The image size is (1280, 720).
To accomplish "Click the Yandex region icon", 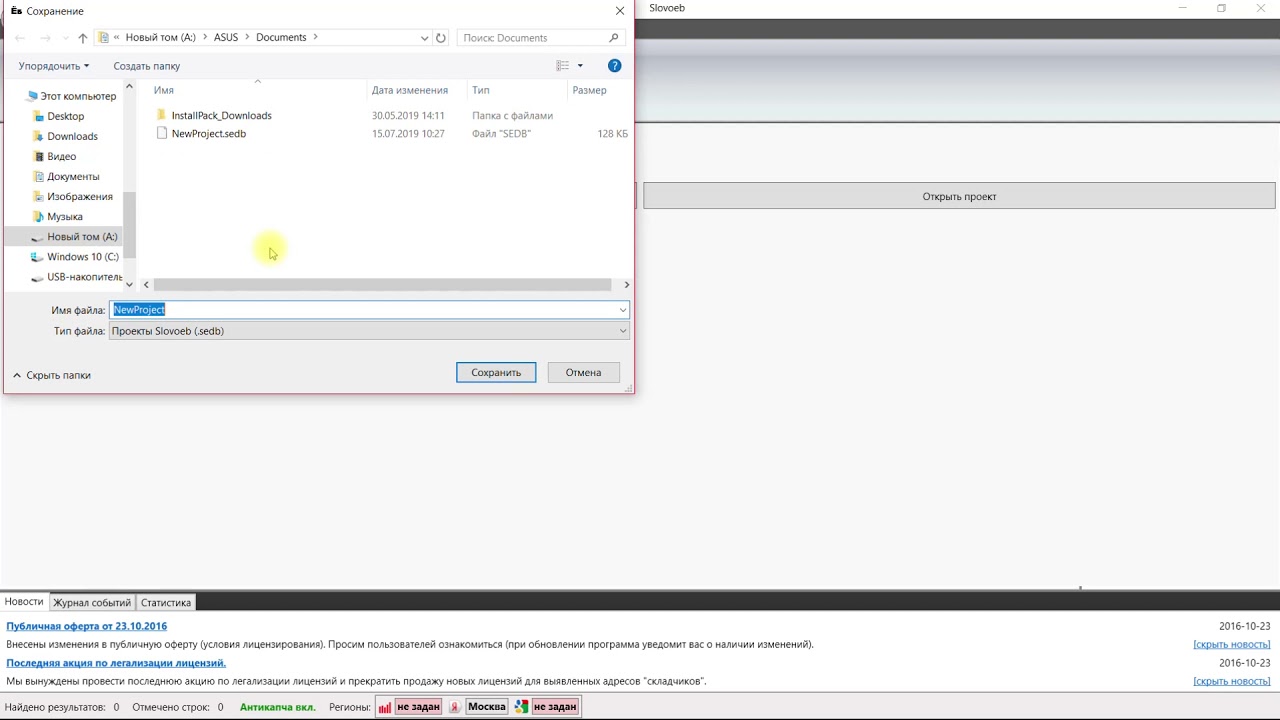I will coord(454,707).
